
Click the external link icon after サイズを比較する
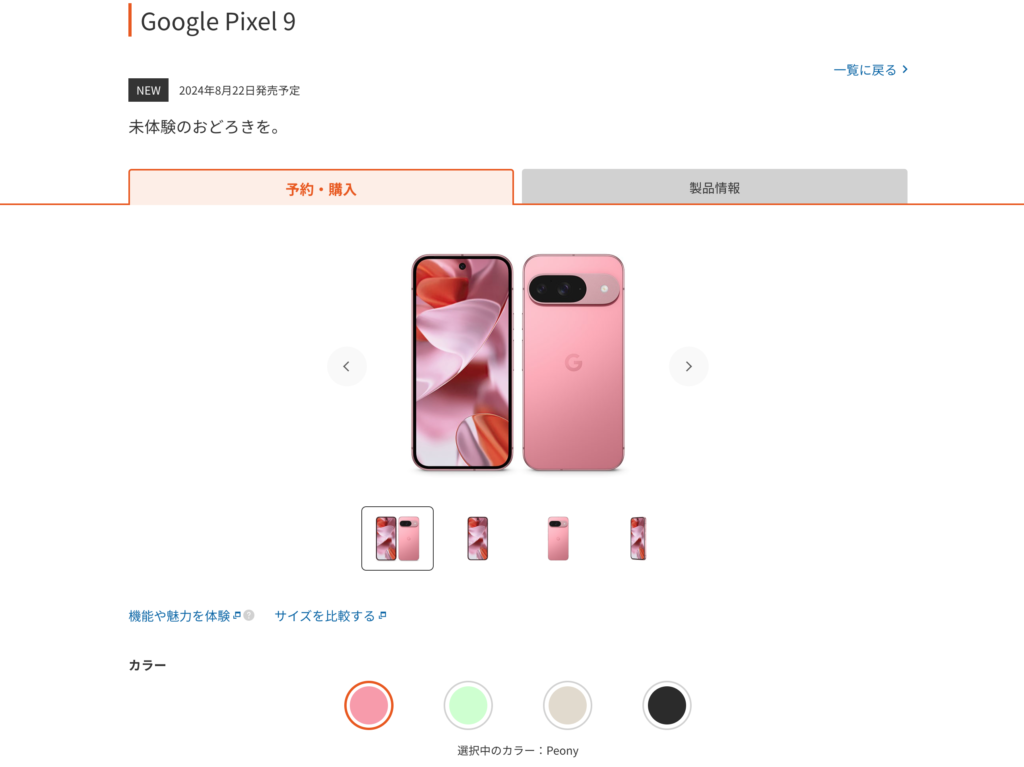click(383, 615)
